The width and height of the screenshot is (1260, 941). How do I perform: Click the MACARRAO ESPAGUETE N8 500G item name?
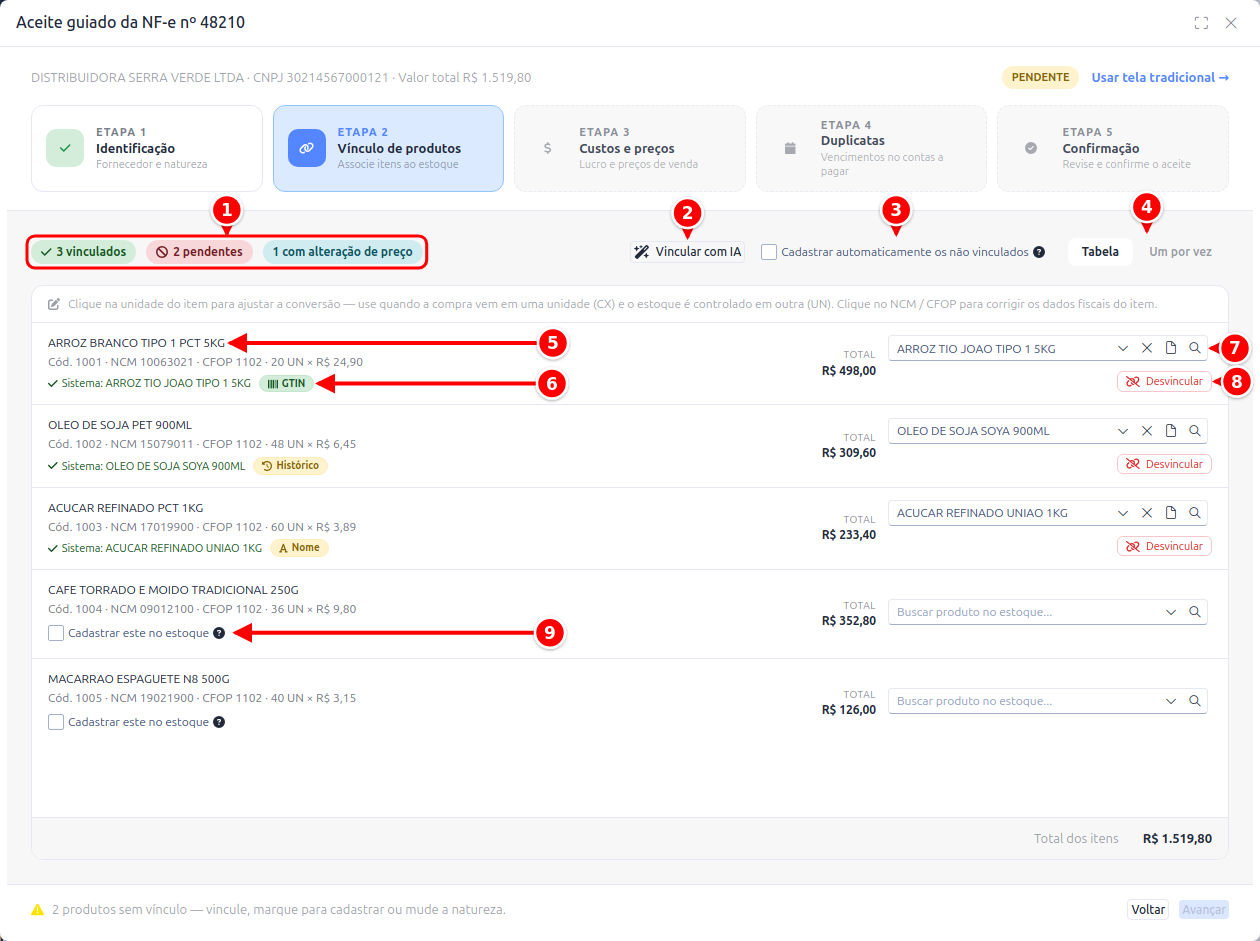pyautogui.click(x=139, y=679)
